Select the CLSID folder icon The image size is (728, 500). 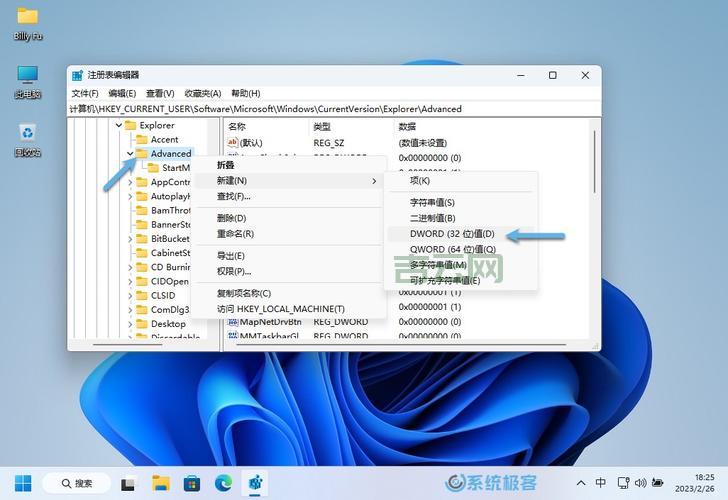pos(142,295)
